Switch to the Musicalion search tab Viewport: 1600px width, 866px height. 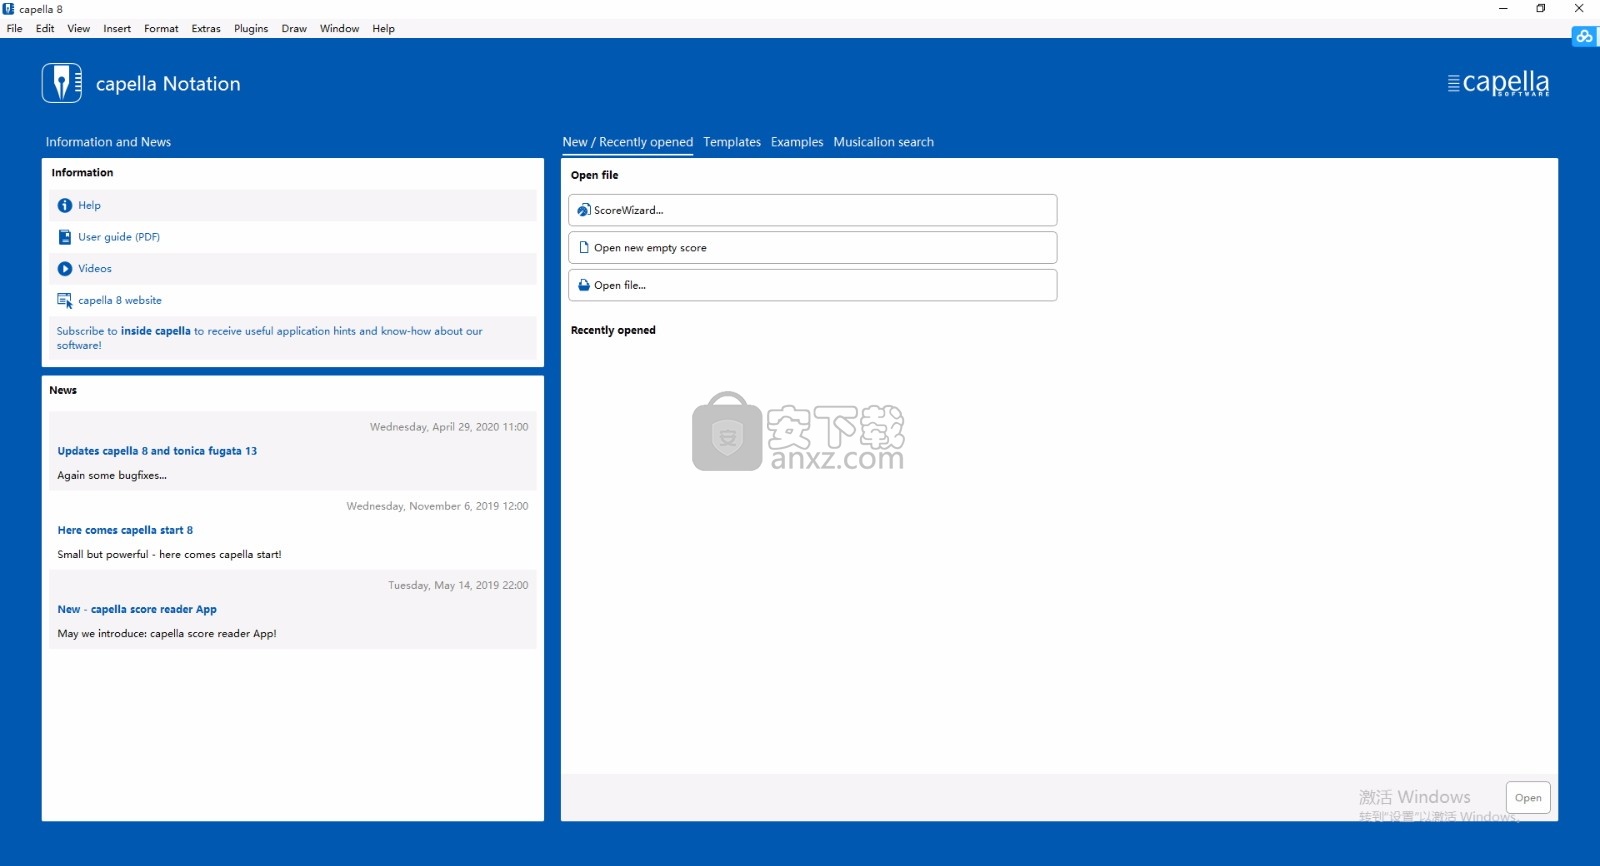click(x=883, y=142)
